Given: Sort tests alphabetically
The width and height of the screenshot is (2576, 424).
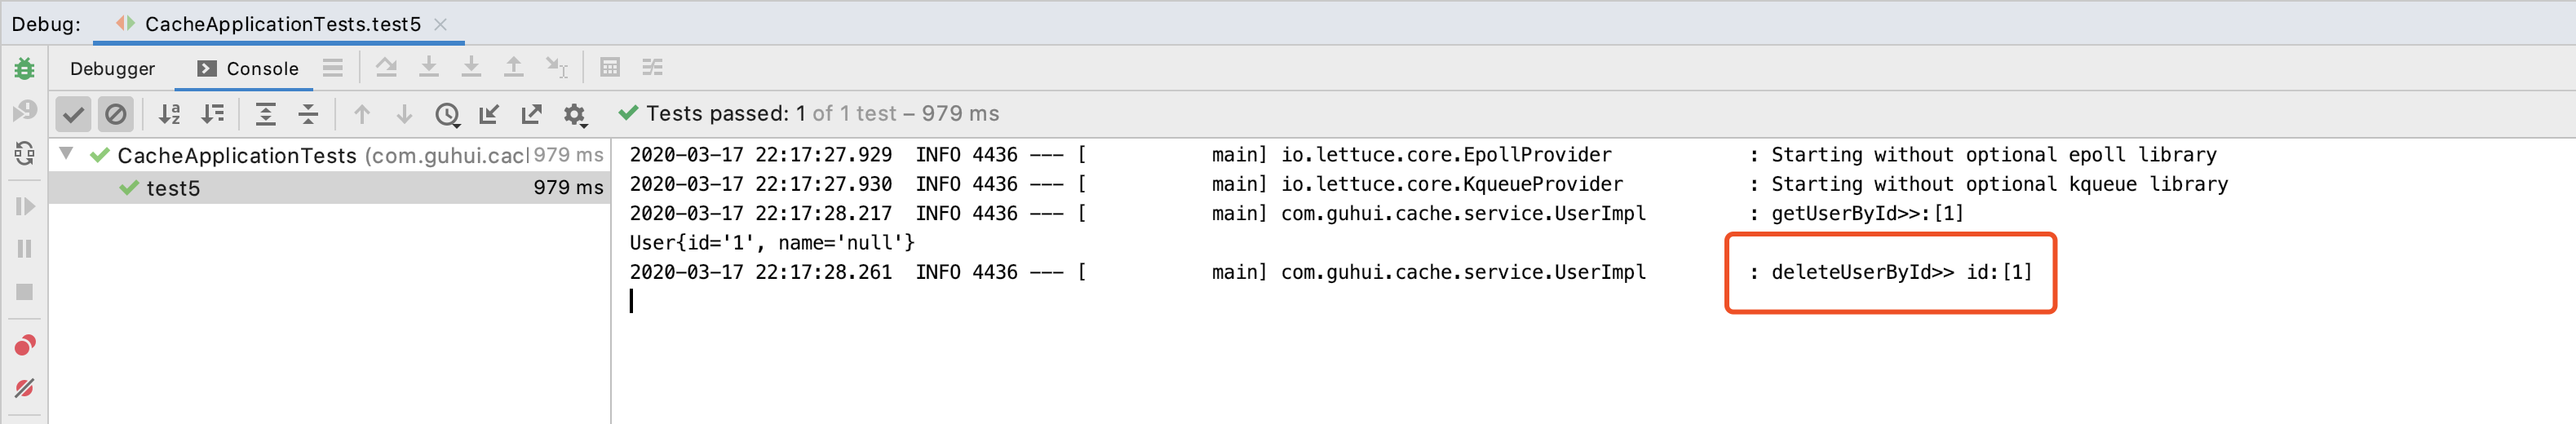Looking at the screenshot, I should click(169, 114).
